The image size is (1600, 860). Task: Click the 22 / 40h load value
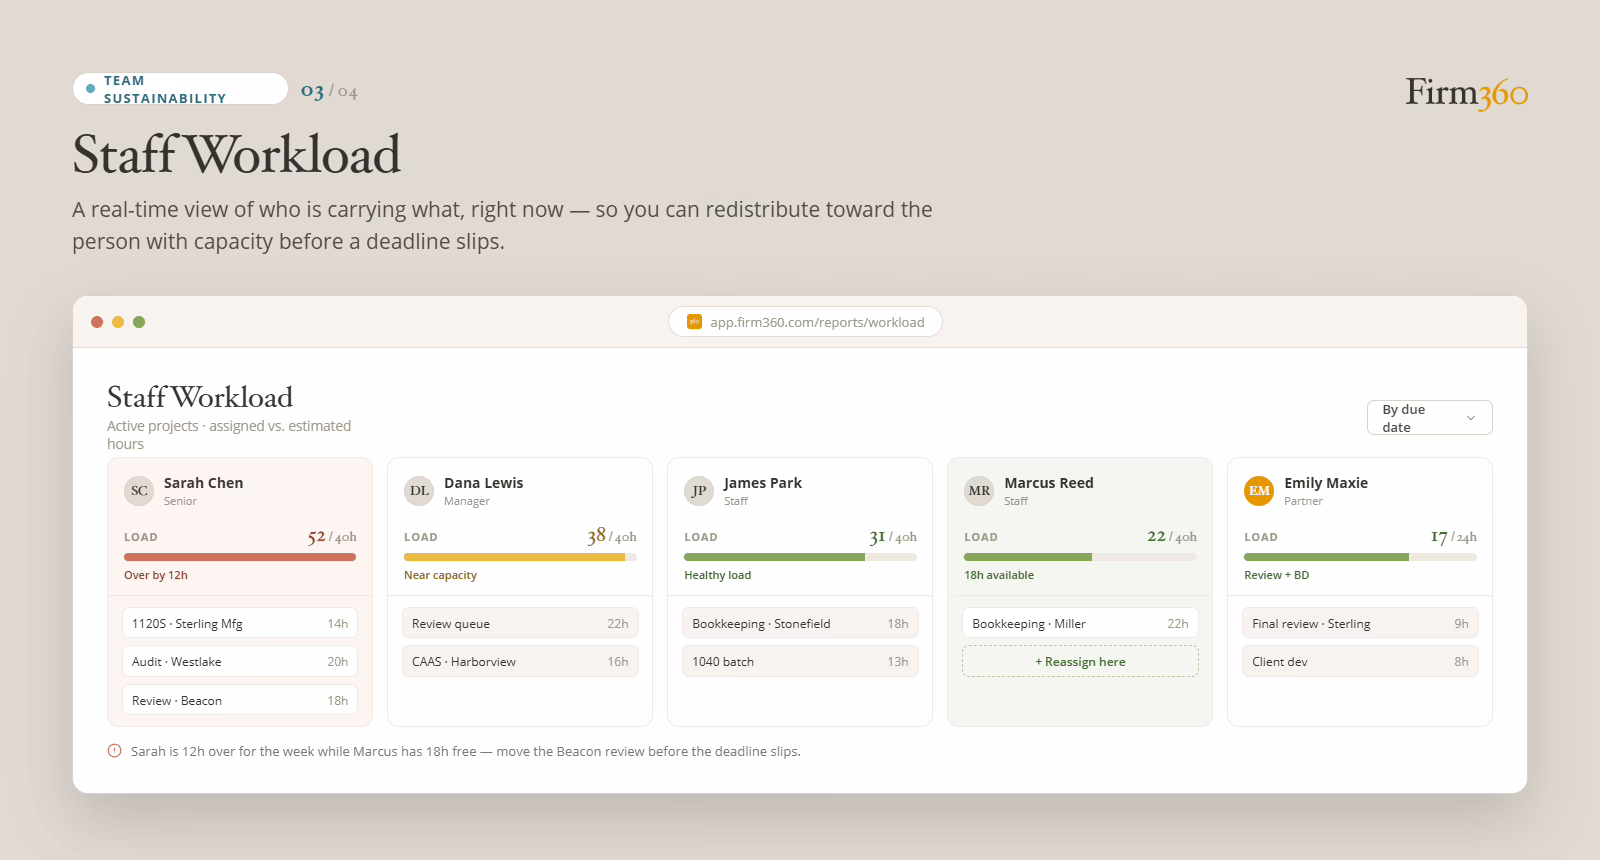pos(1172,537)
